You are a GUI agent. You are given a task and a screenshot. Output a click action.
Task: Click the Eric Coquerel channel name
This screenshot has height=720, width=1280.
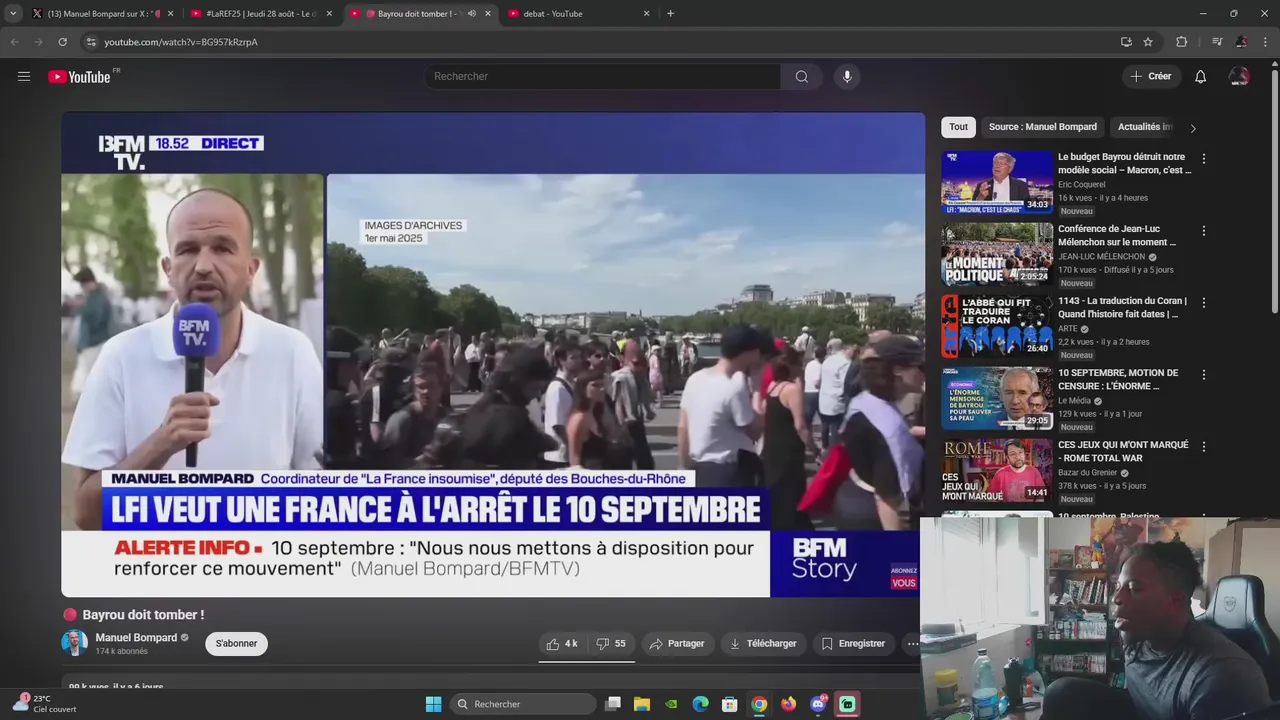pyautogui.click(x=1081, y=185)
